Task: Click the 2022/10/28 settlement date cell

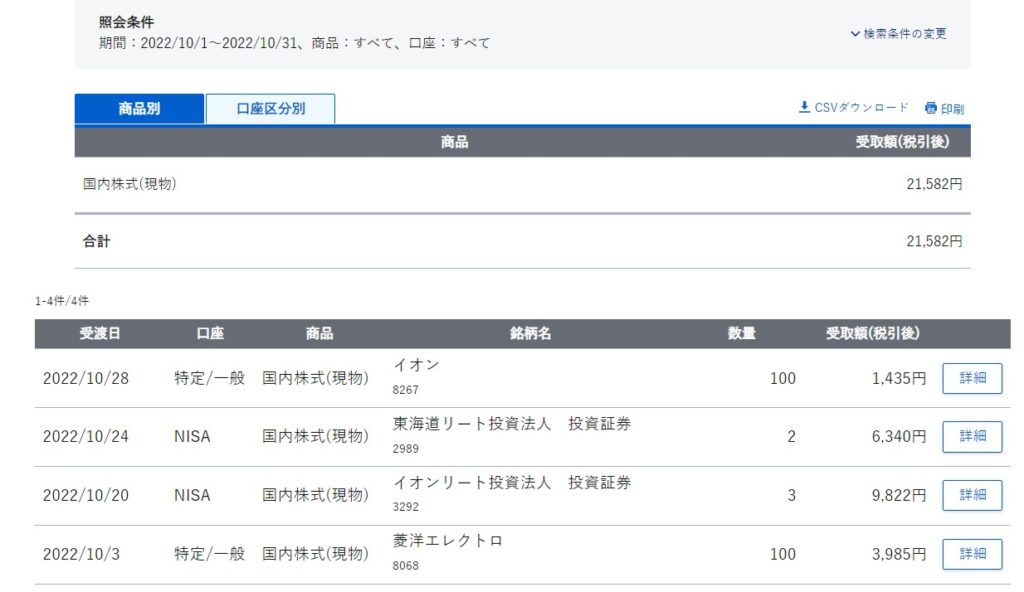Action: click(86, 378)
